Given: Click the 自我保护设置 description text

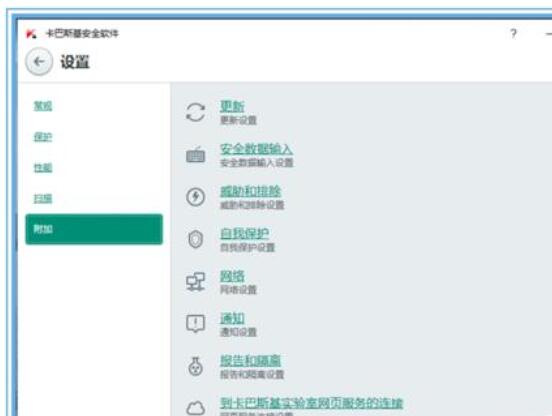Looking at the screenshot, I should [247, 247].
